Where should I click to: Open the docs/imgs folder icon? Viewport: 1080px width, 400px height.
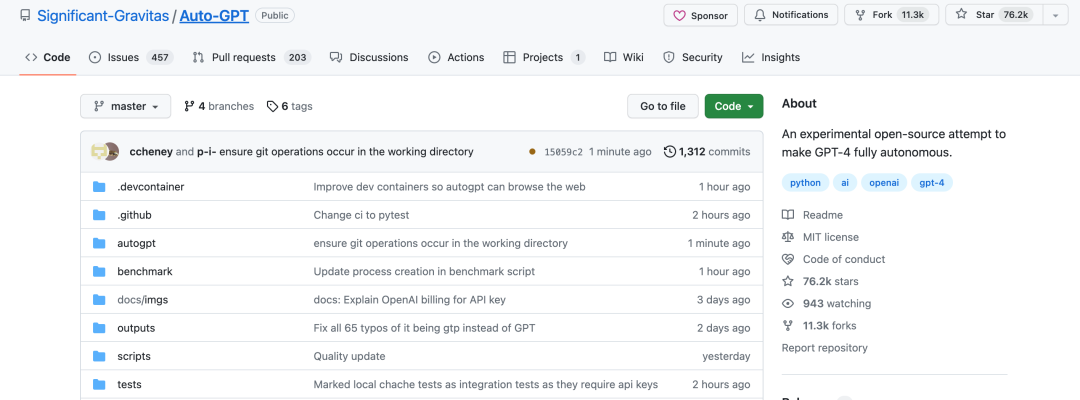[x=99, y=299]
